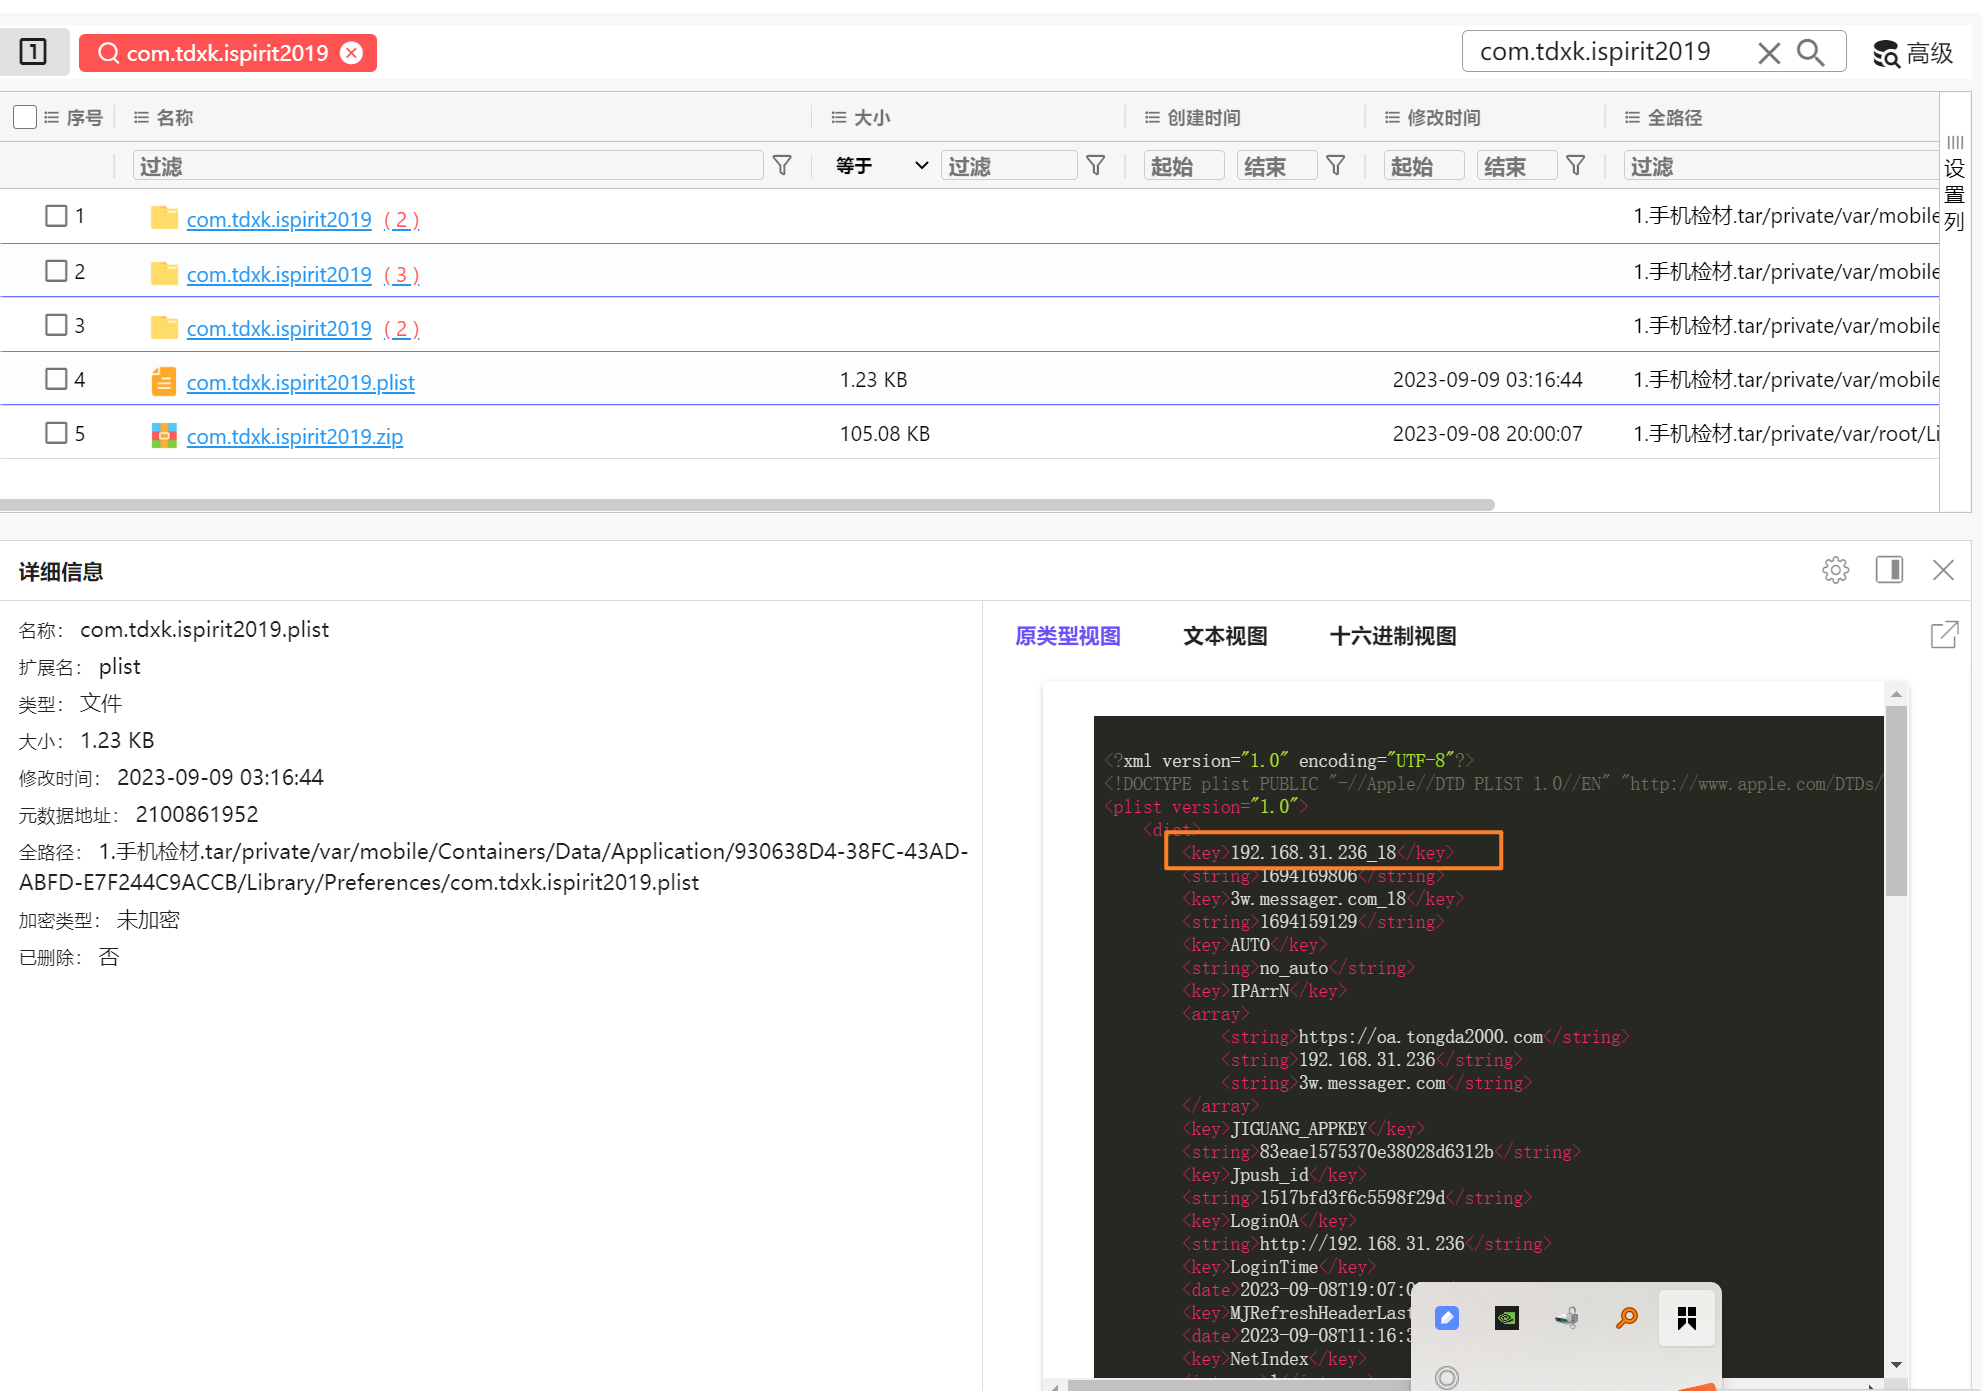
Task: Open the 大小 column header menu
Action: pyautogui.click(x=838, y=117)
